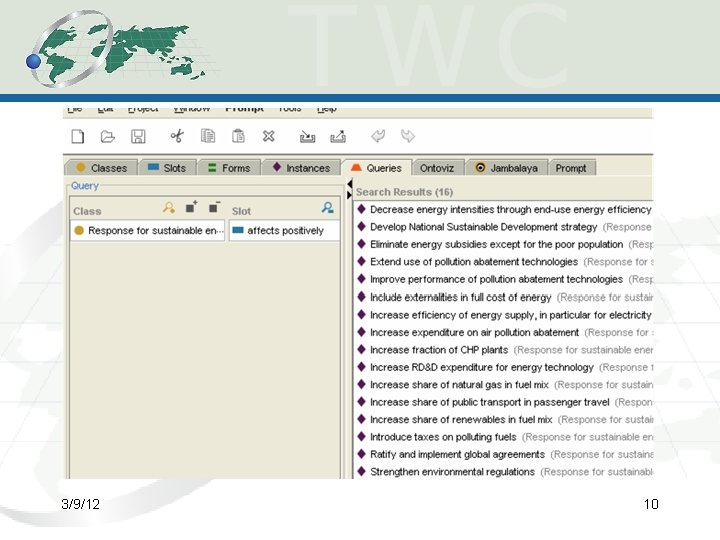Screen dimensions: 720x540
Task: Click the Revert to archived version icon
Action: point(338,136)
